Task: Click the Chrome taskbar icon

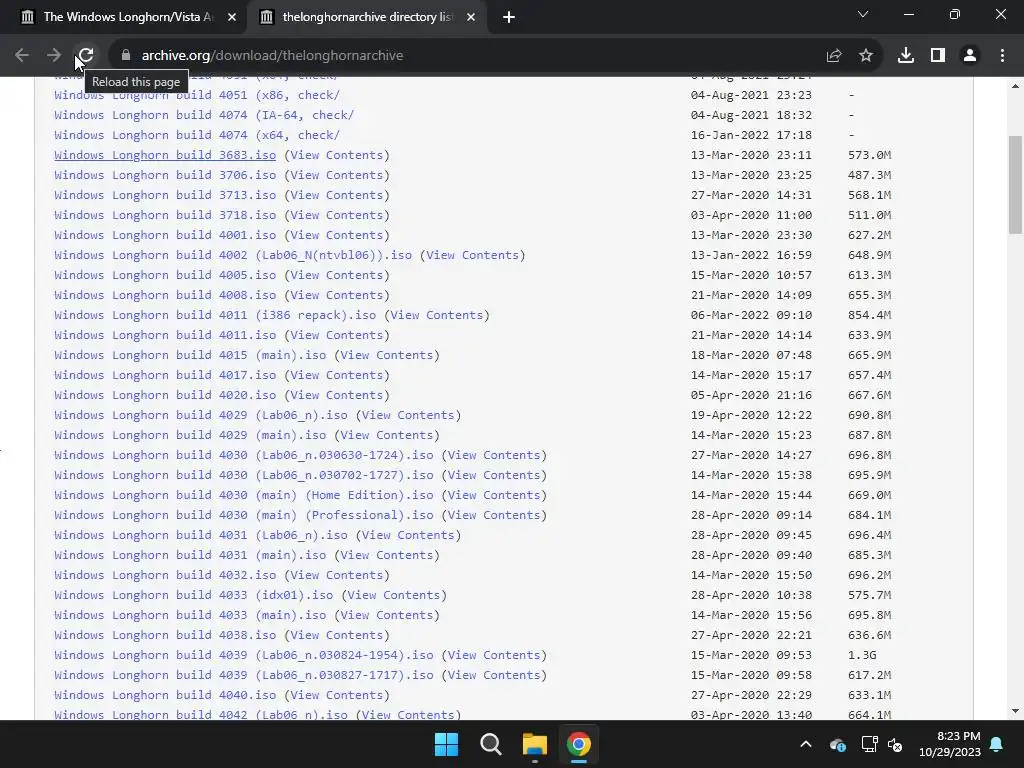Action: point(578,744)
